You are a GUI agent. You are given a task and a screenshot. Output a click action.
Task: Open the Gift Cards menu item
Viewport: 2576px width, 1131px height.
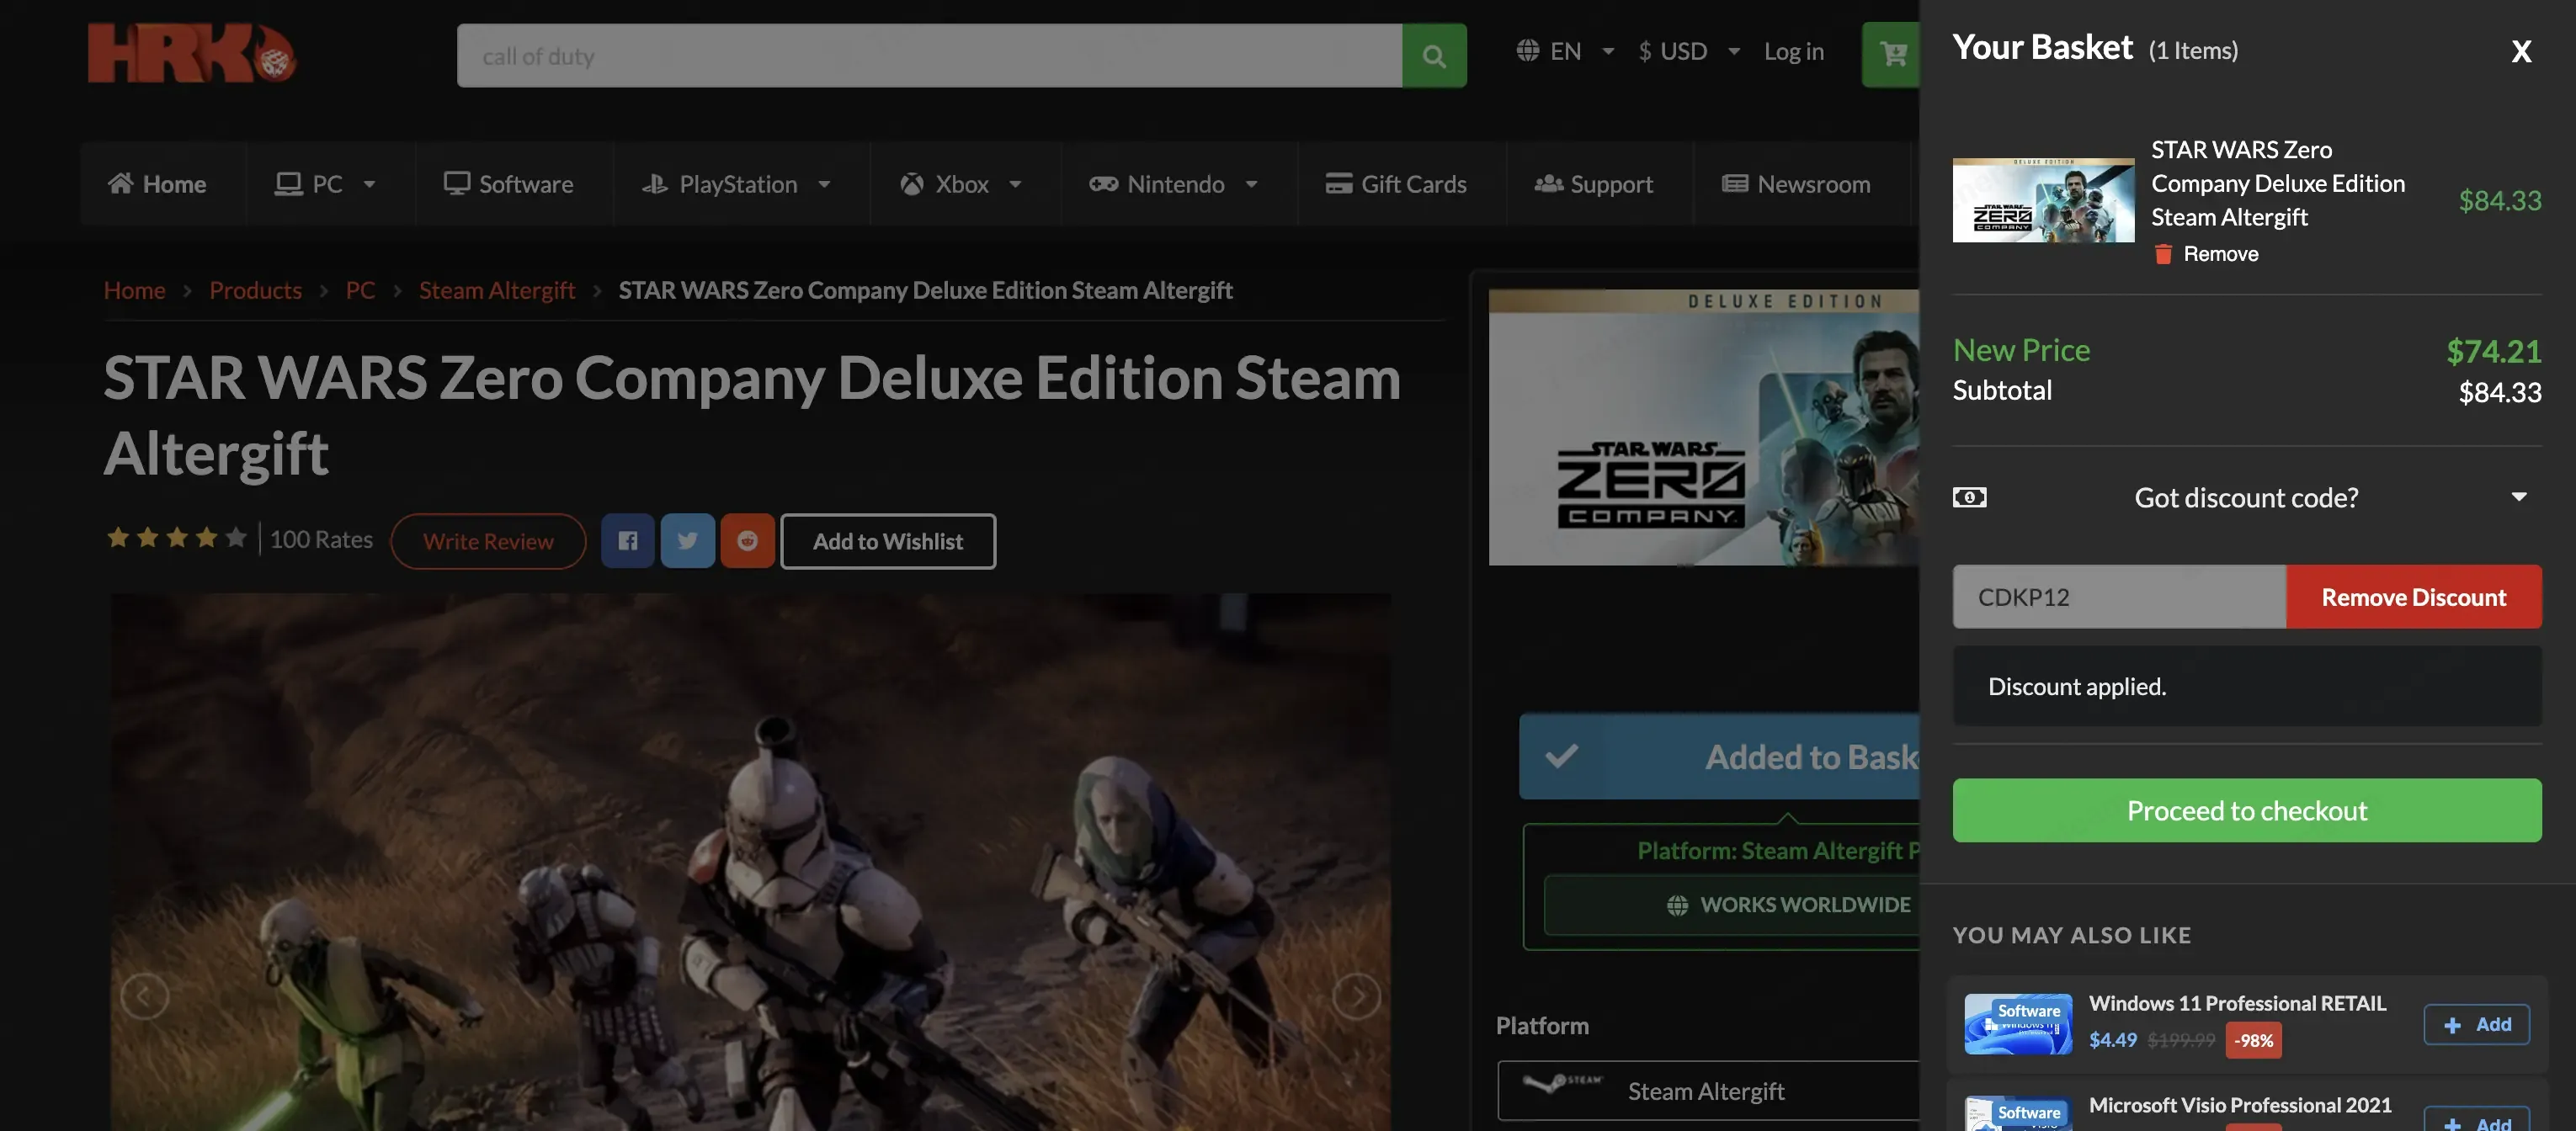[x=1396, y=184]
